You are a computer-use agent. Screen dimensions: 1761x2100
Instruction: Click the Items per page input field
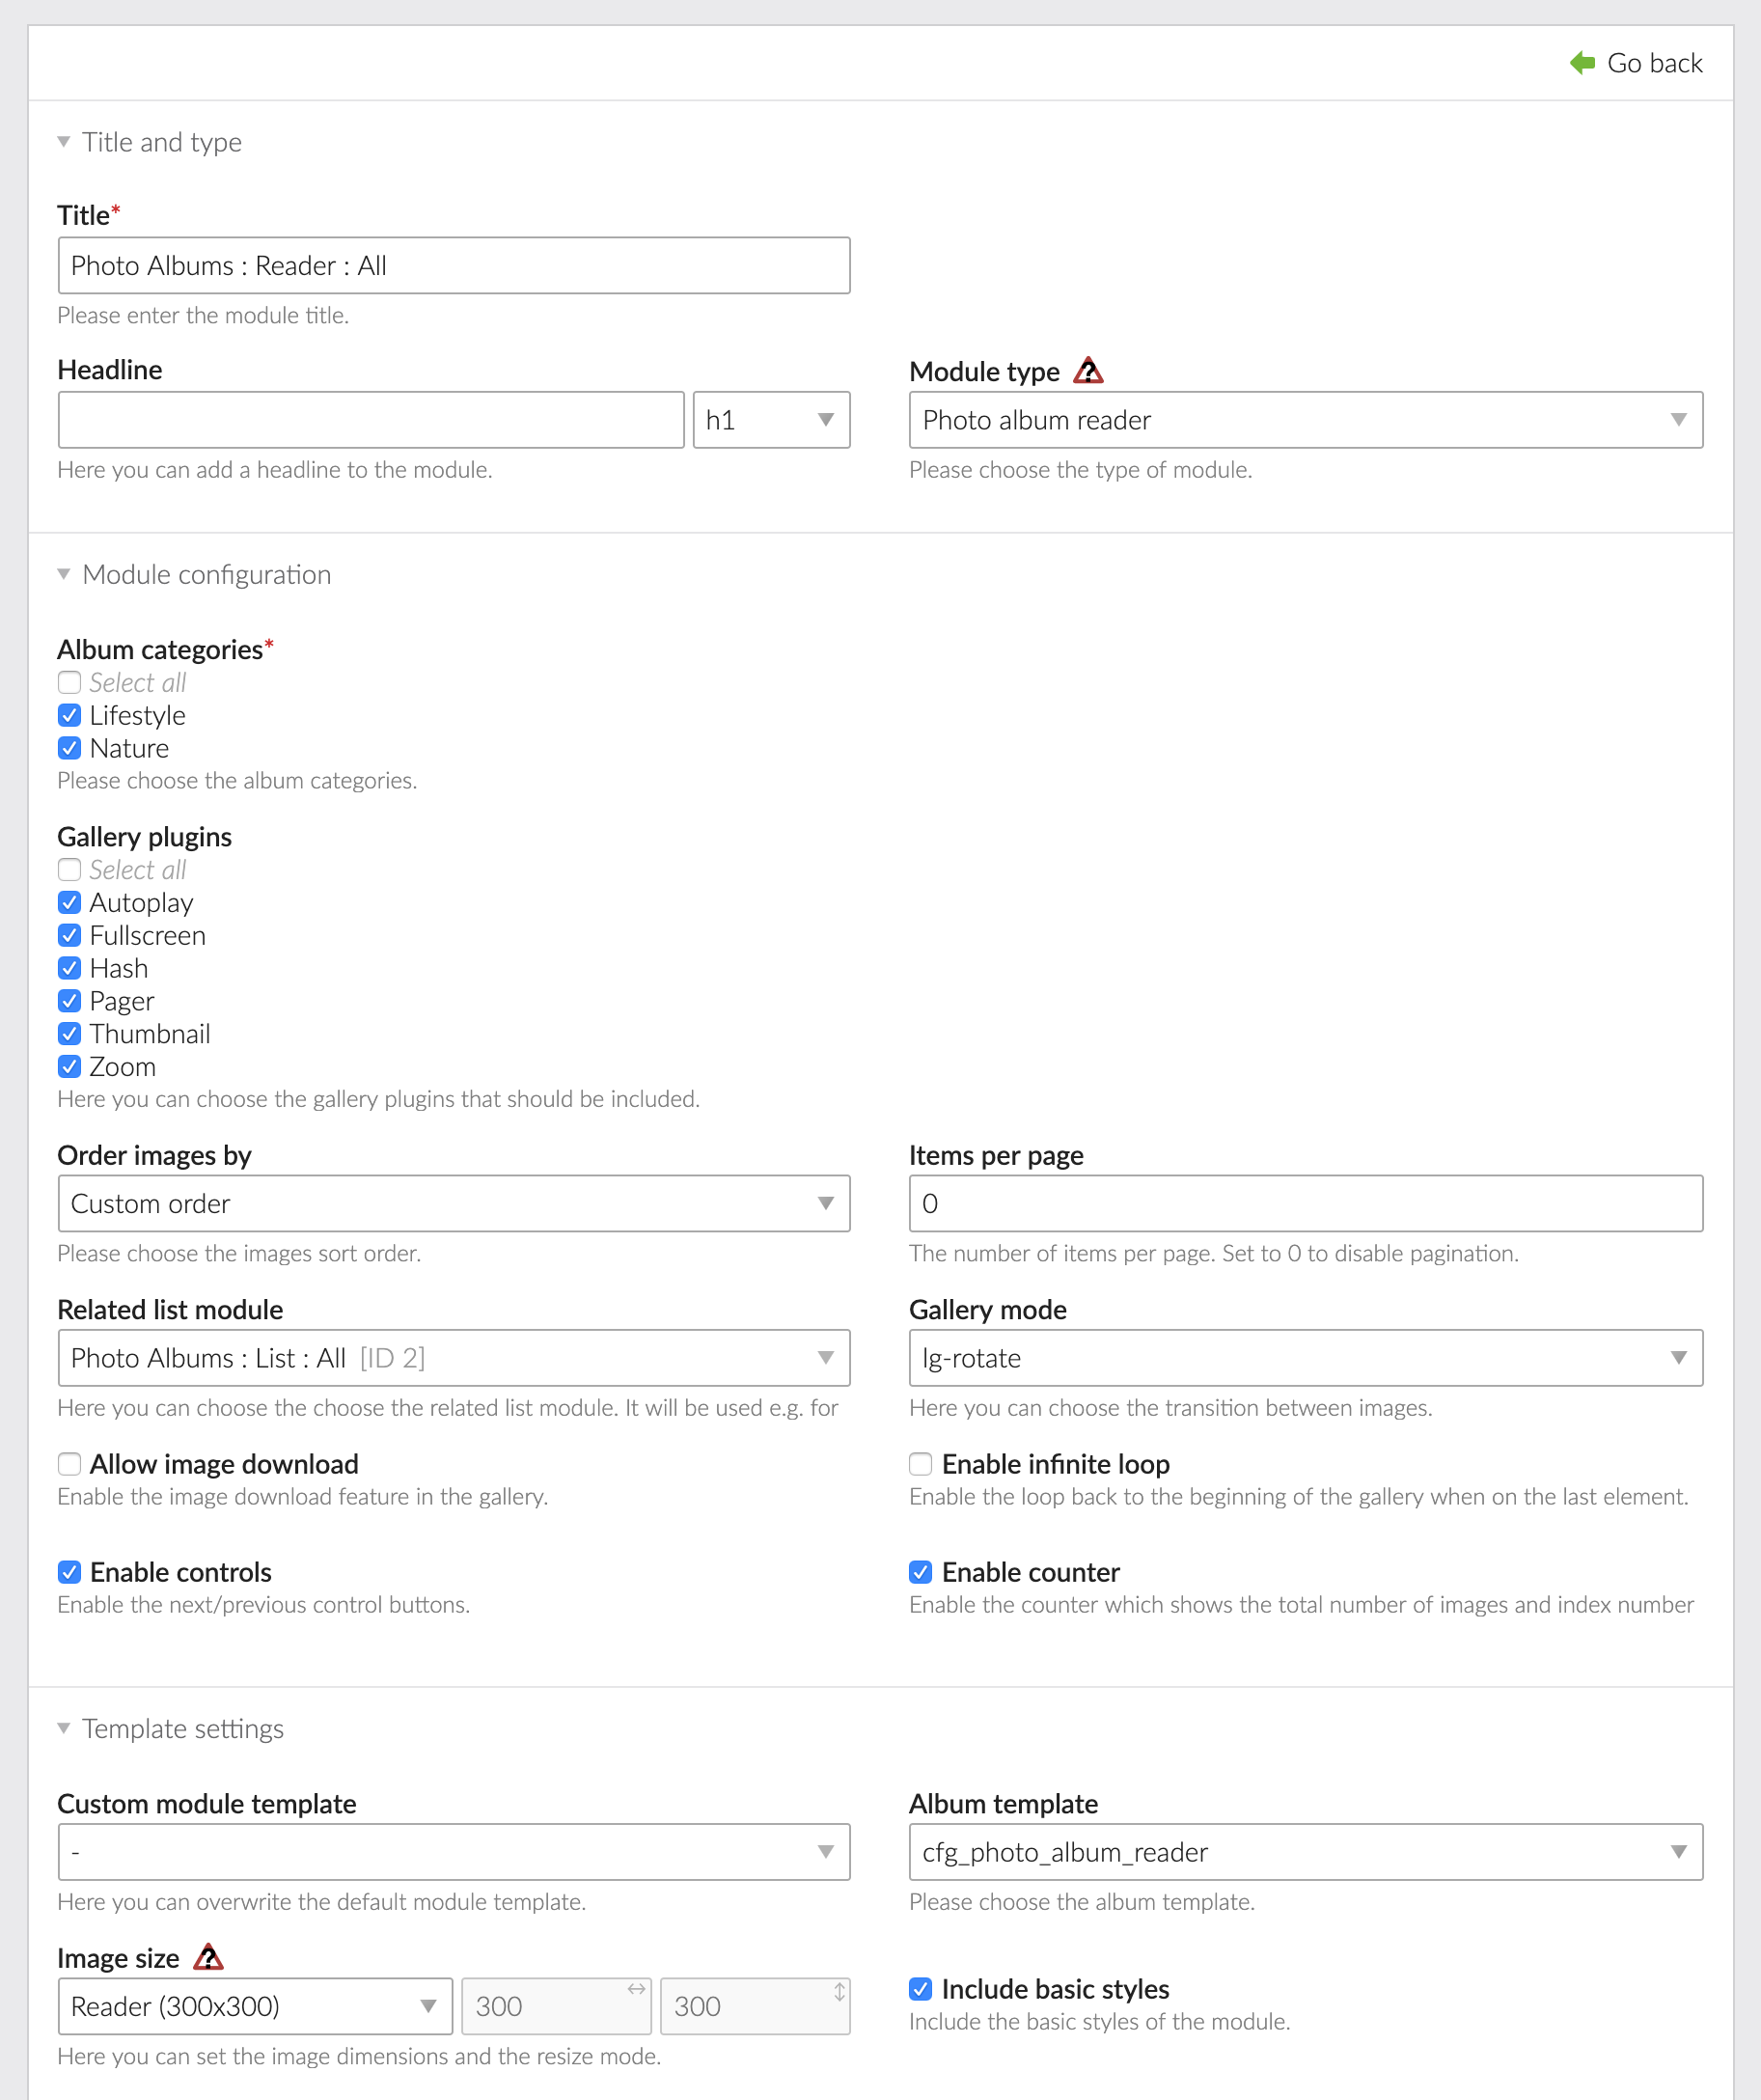pos(1305,1204)
